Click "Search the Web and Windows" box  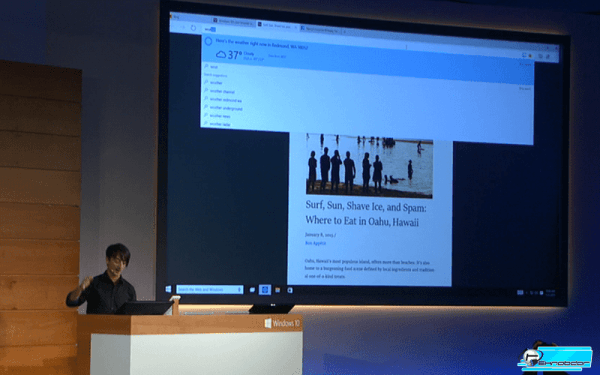(209, 289)
